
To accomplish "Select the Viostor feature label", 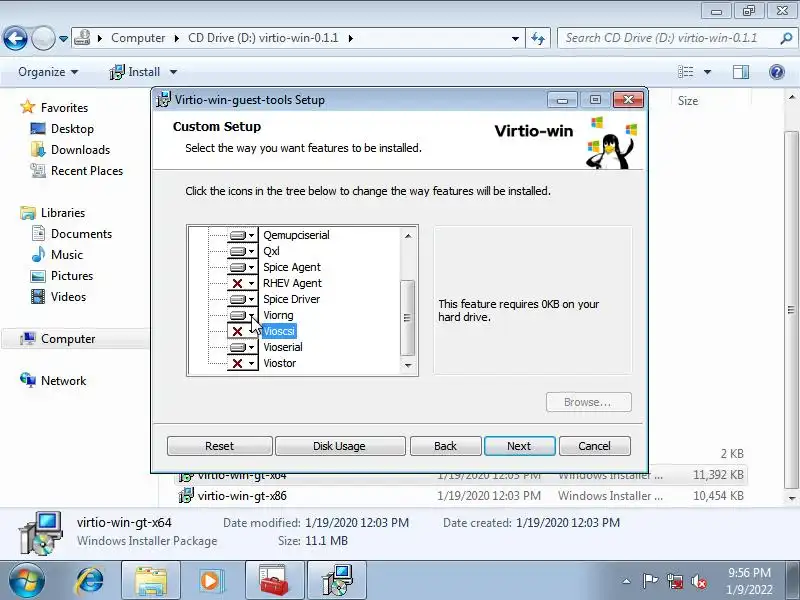I will 279,363.
